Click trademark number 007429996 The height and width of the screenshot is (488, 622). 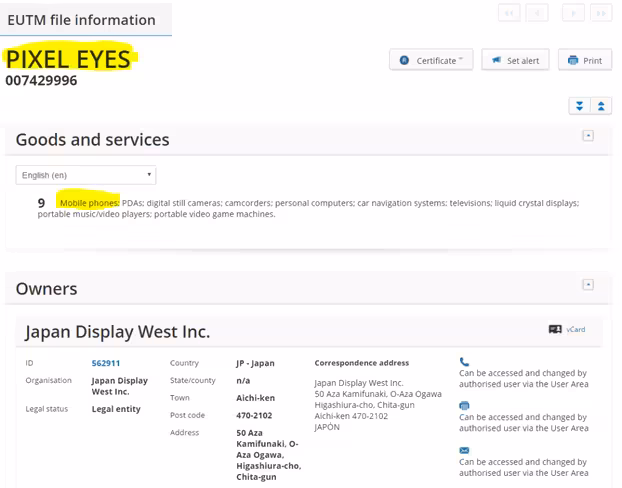coord(41,81)
